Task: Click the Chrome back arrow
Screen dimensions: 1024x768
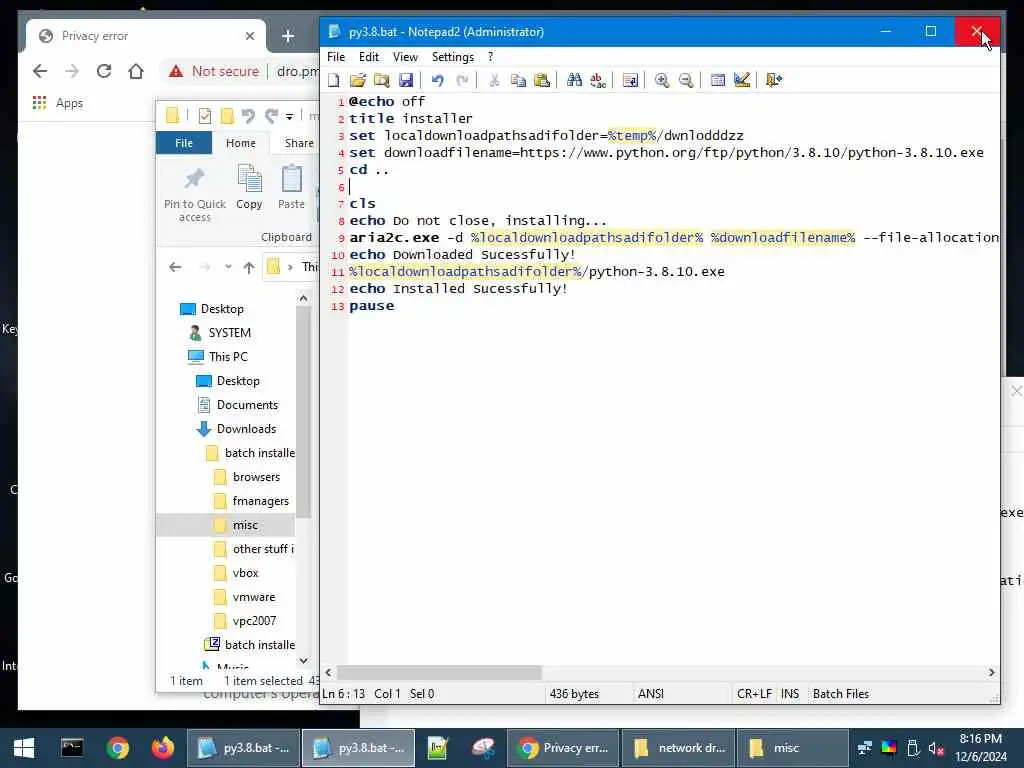Action: (40, 71)
